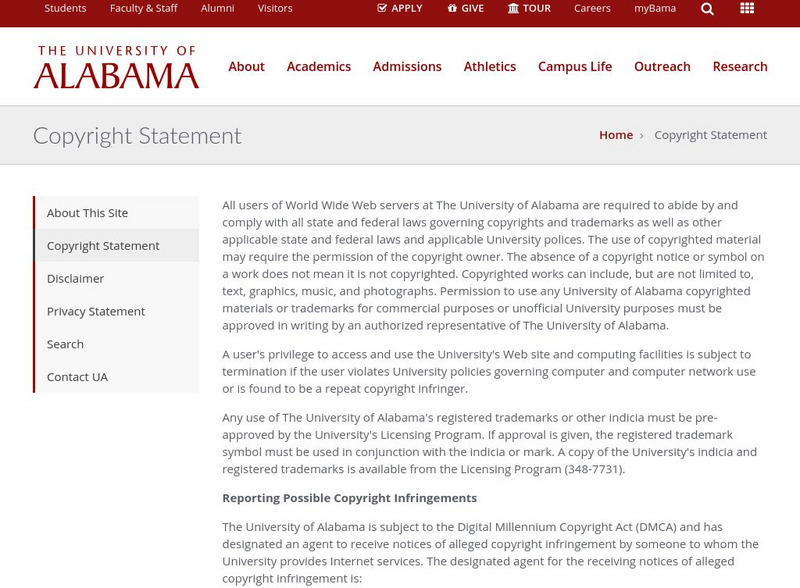This screenshot has height=588, width=800.
Task: Click the Tour building link
Action: pos(529,8)
